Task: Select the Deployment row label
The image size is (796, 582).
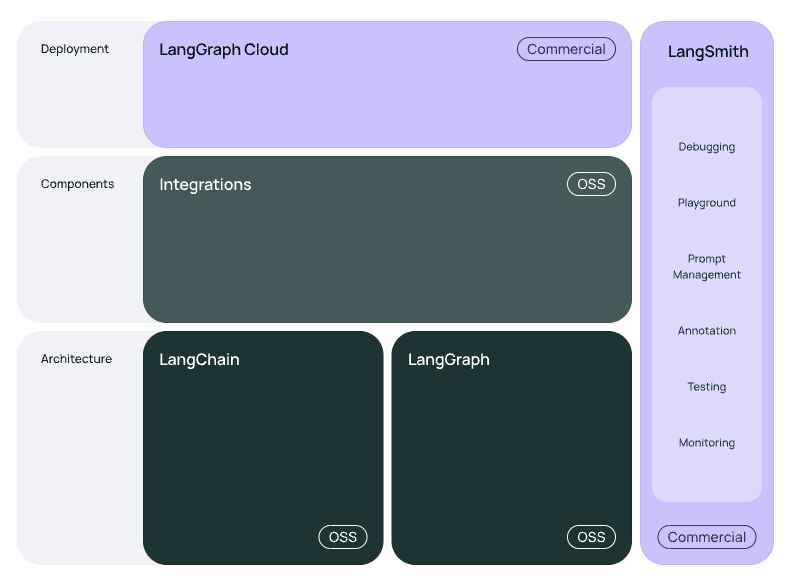Action: (x=75, y=49)
